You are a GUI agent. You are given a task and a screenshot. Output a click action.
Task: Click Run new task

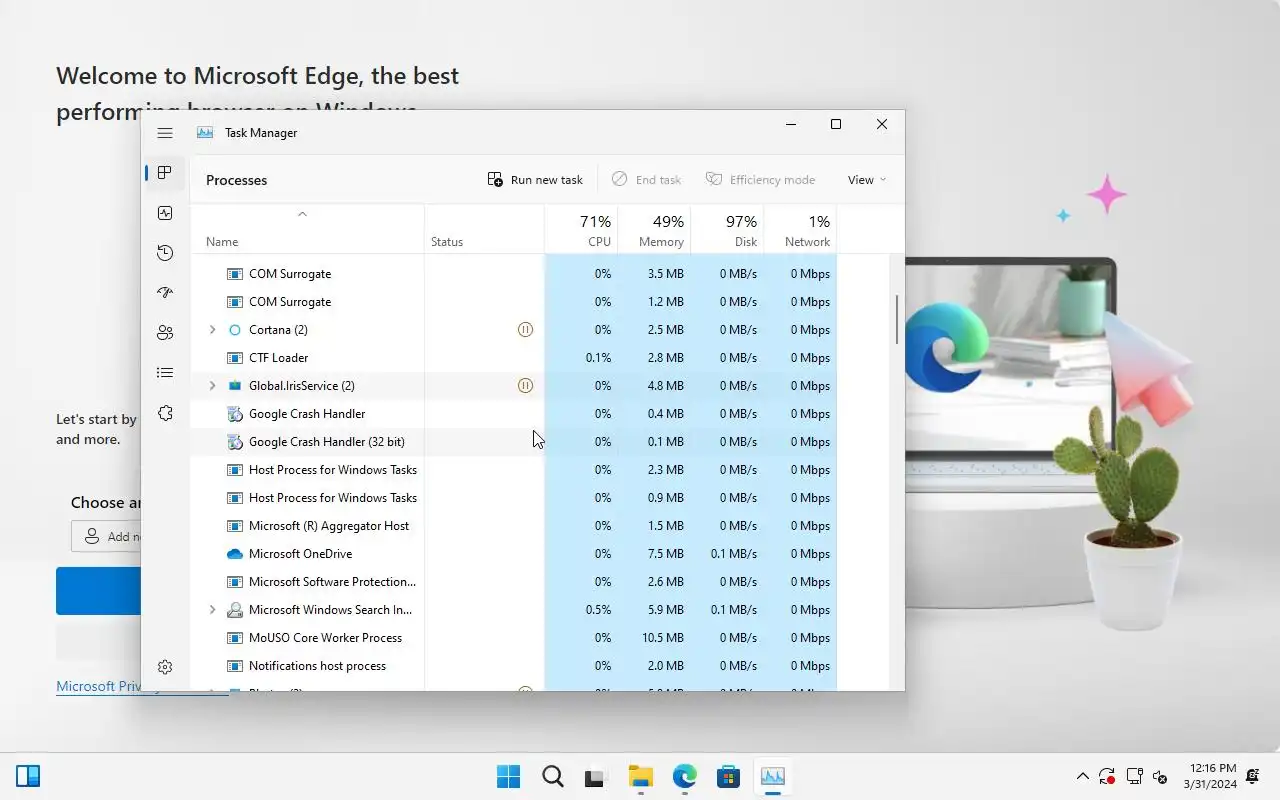click(x=535, y=180)
